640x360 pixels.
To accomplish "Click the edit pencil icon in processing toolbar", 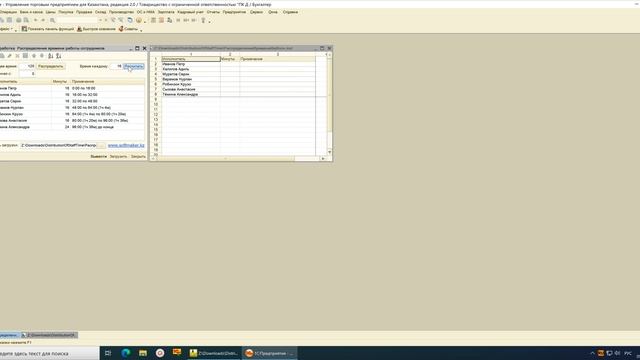I will (9, 56).
